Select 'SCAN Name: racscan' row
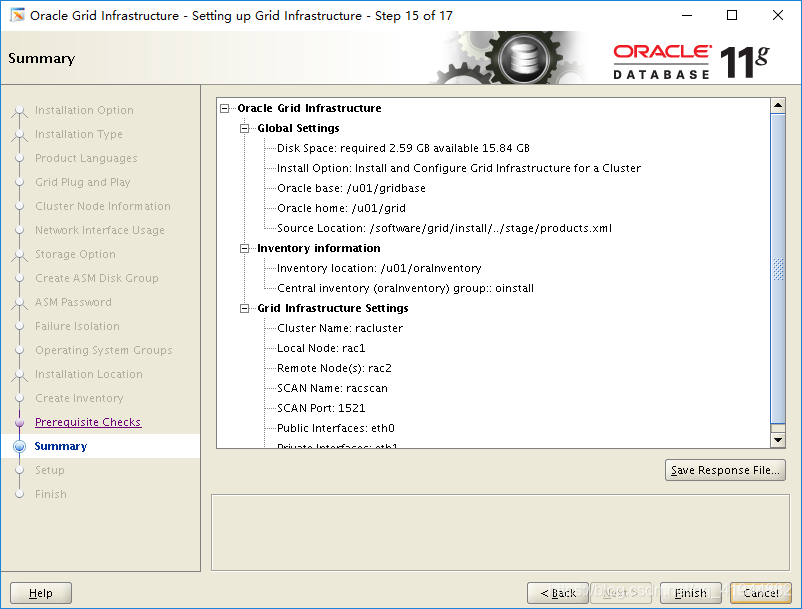This screenshot has height=609, width=802. click(332, 388)
